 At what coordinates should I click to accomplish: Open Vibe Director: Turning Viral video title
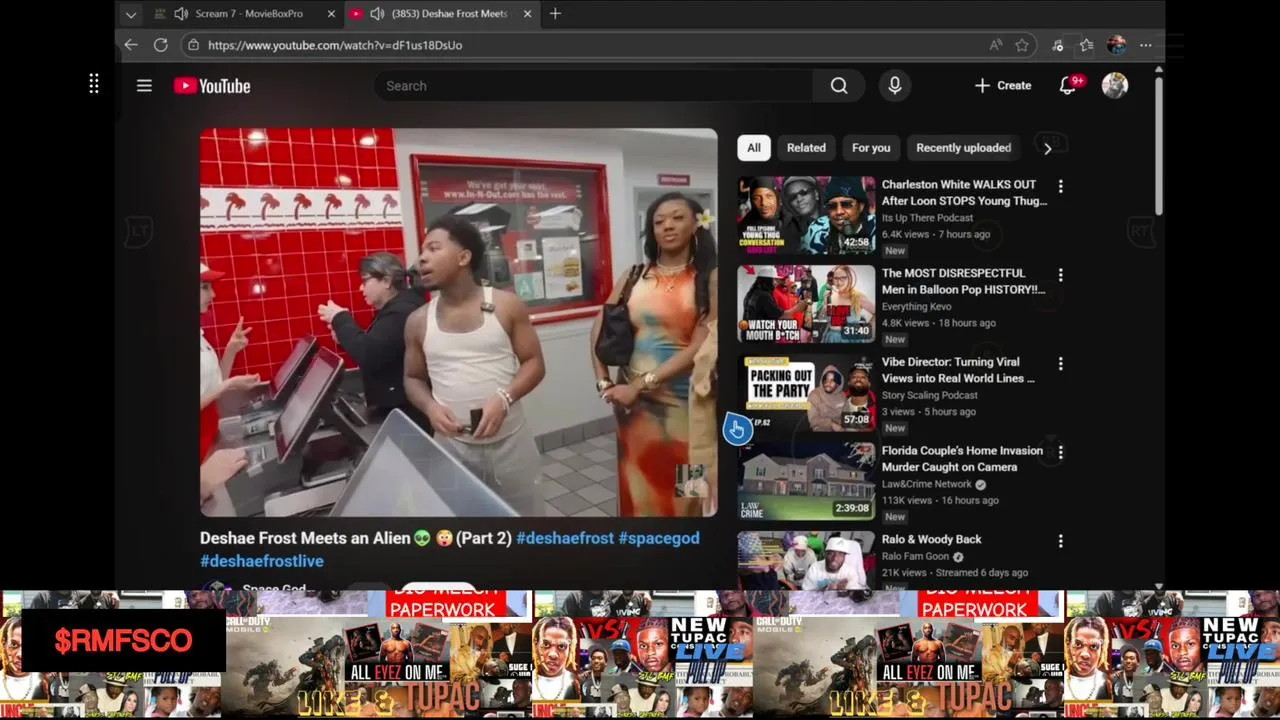(x=958, y=370)
